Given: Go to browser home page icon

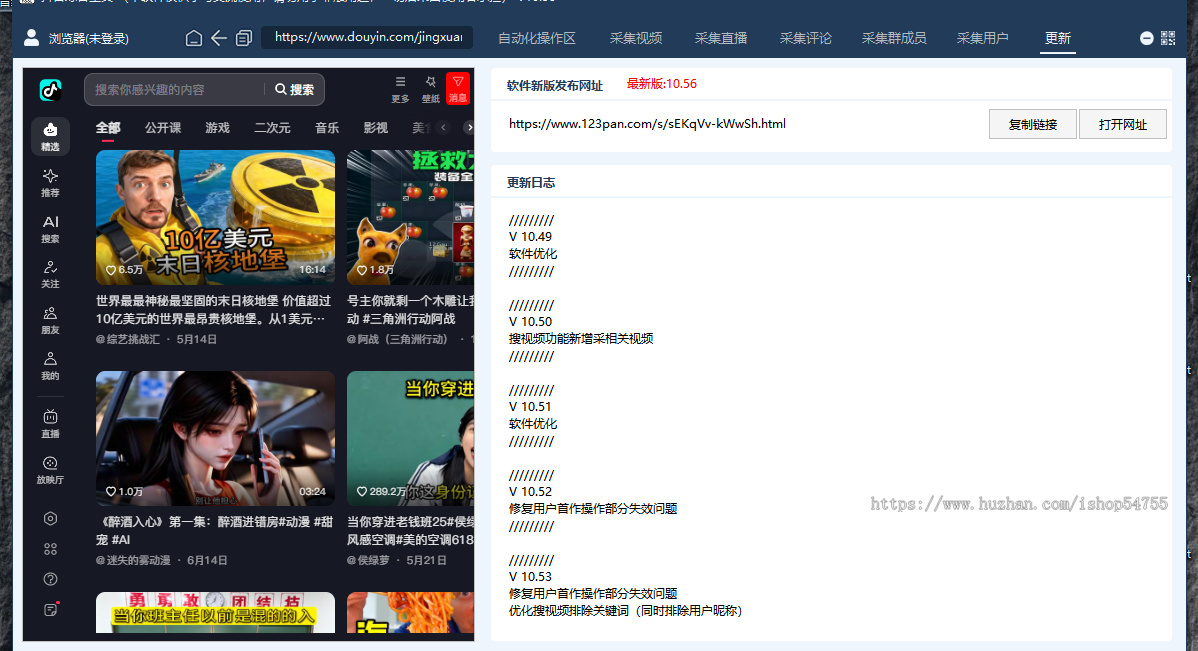Looking at the screenshot, I should 194,37.
